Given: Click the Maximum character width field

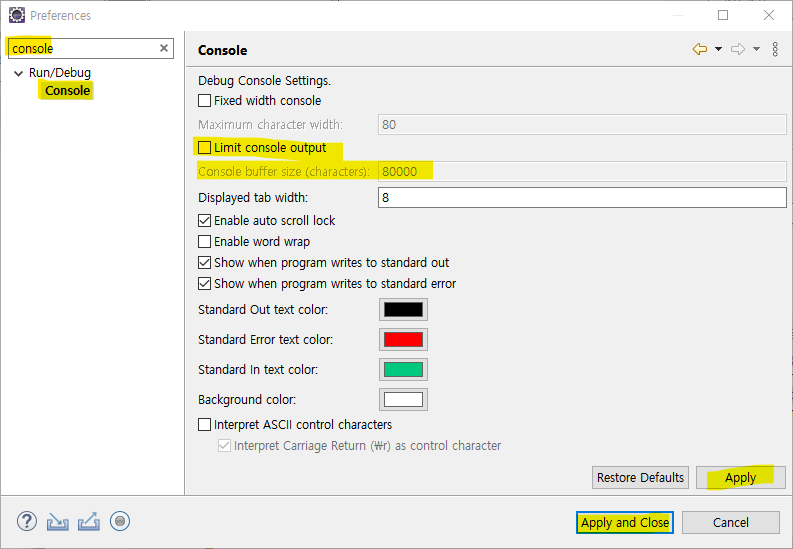Looking at the screenshot, I should point(582,124).
